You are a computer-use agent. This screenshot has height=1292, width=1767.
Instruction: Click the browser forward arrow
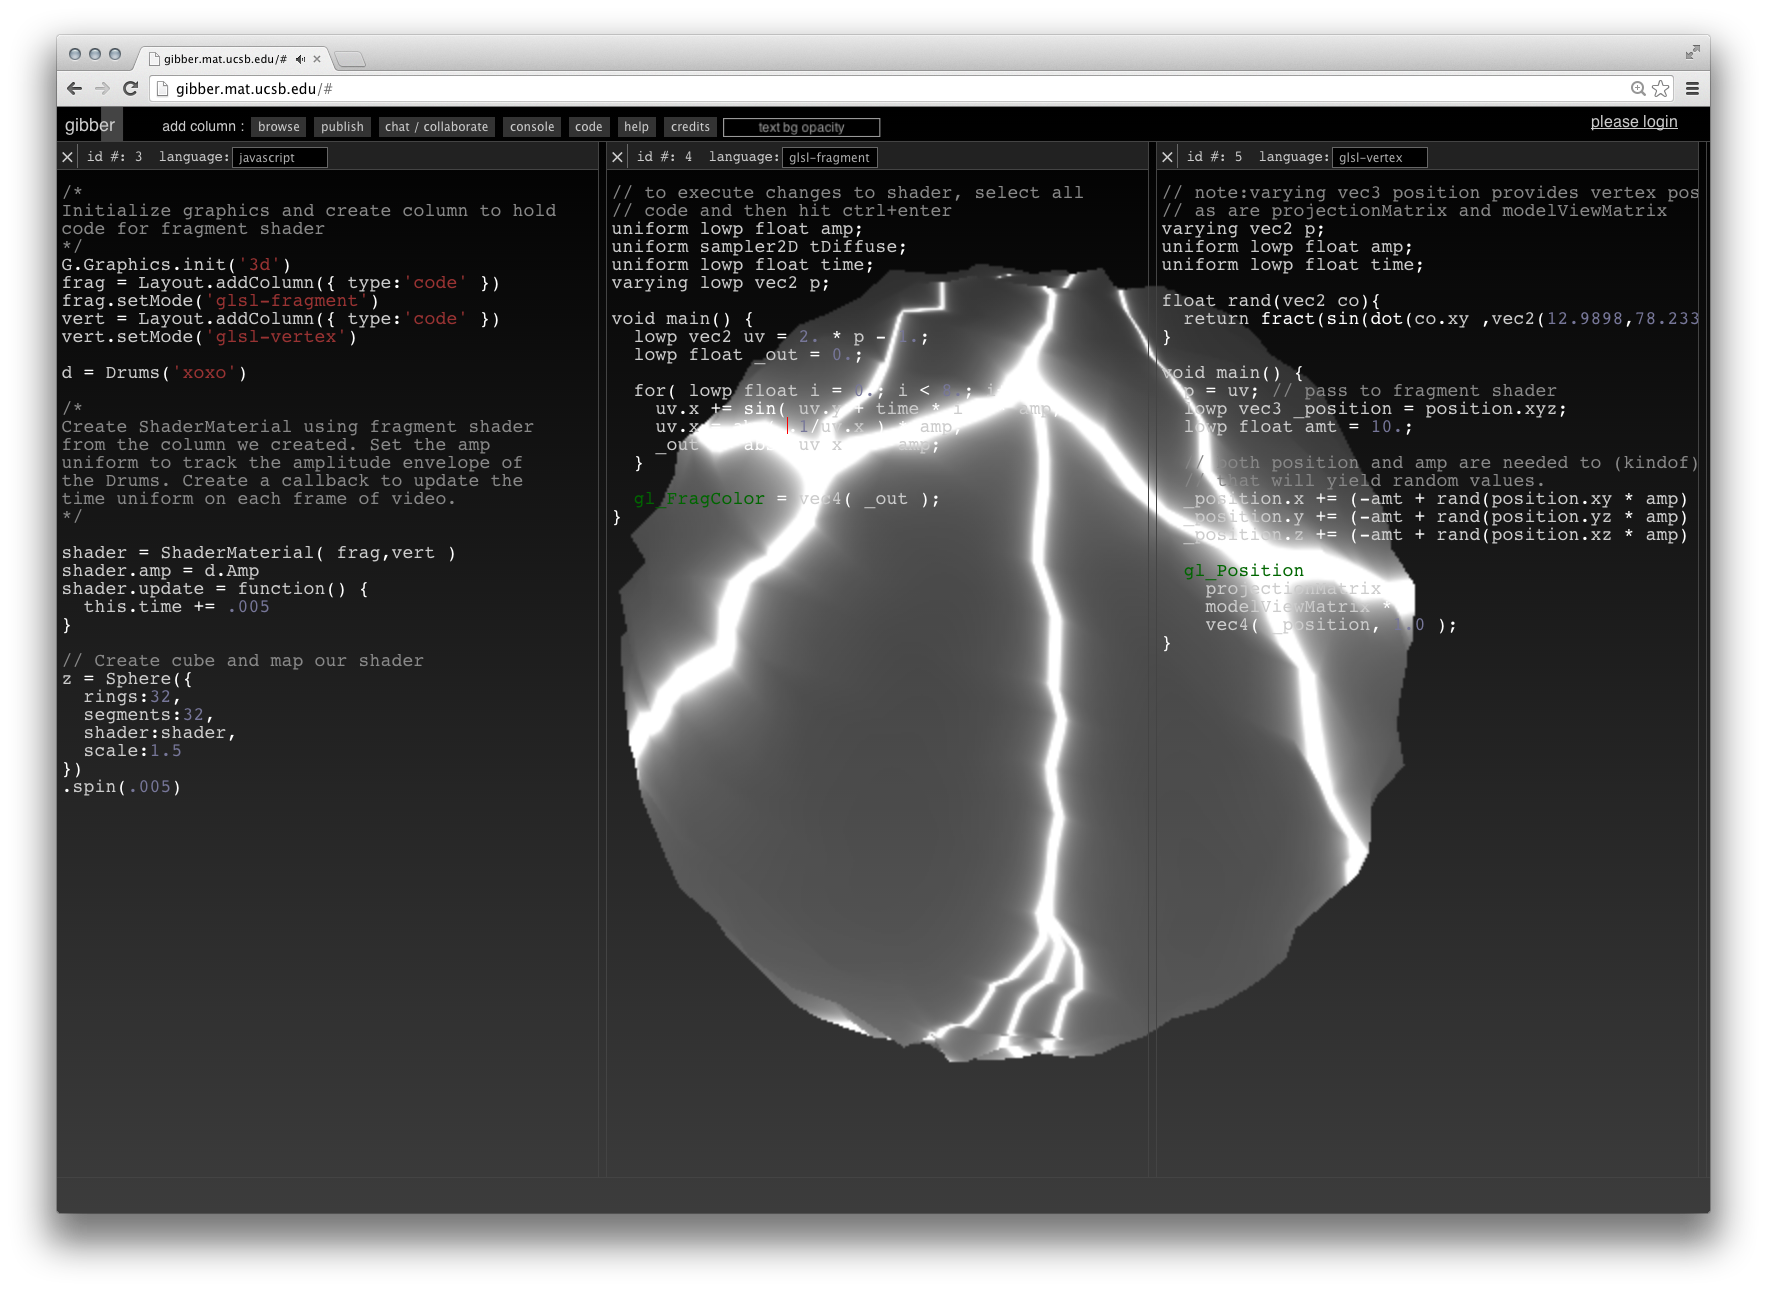click(102, 89)
